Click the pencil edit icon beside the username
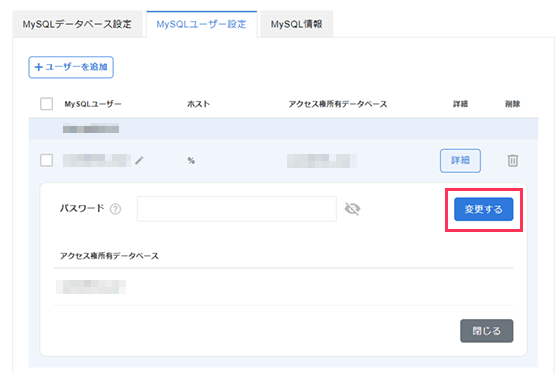This screenshot has width=560, height=374. click(139, 160)
